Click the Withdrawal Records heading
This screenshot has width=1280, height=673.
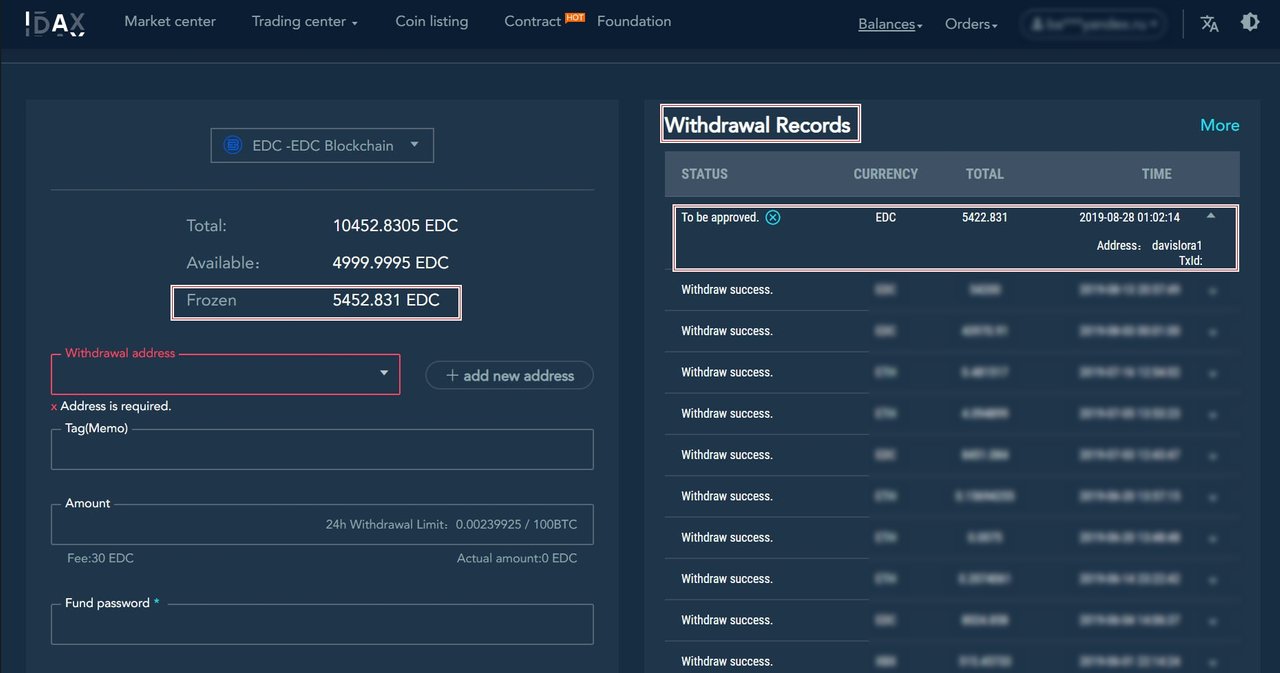758,125
